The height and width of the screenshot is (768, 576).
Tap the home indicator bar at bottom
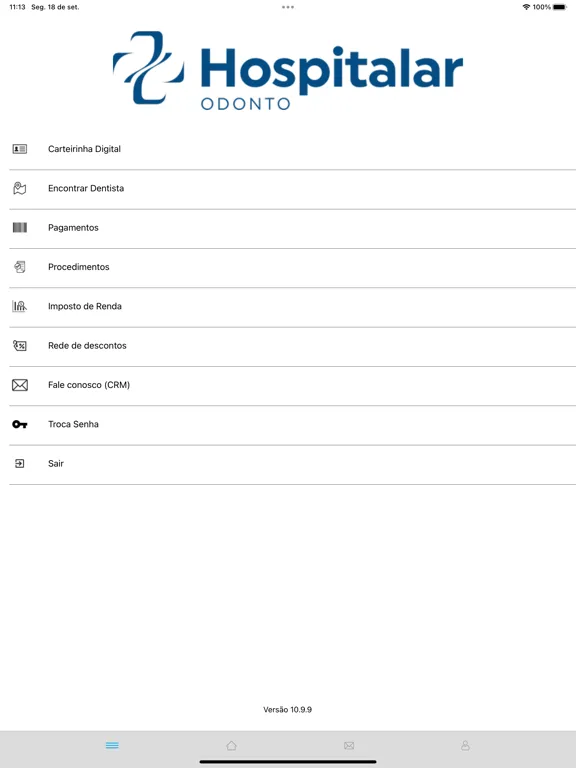[x=288, y=762]
